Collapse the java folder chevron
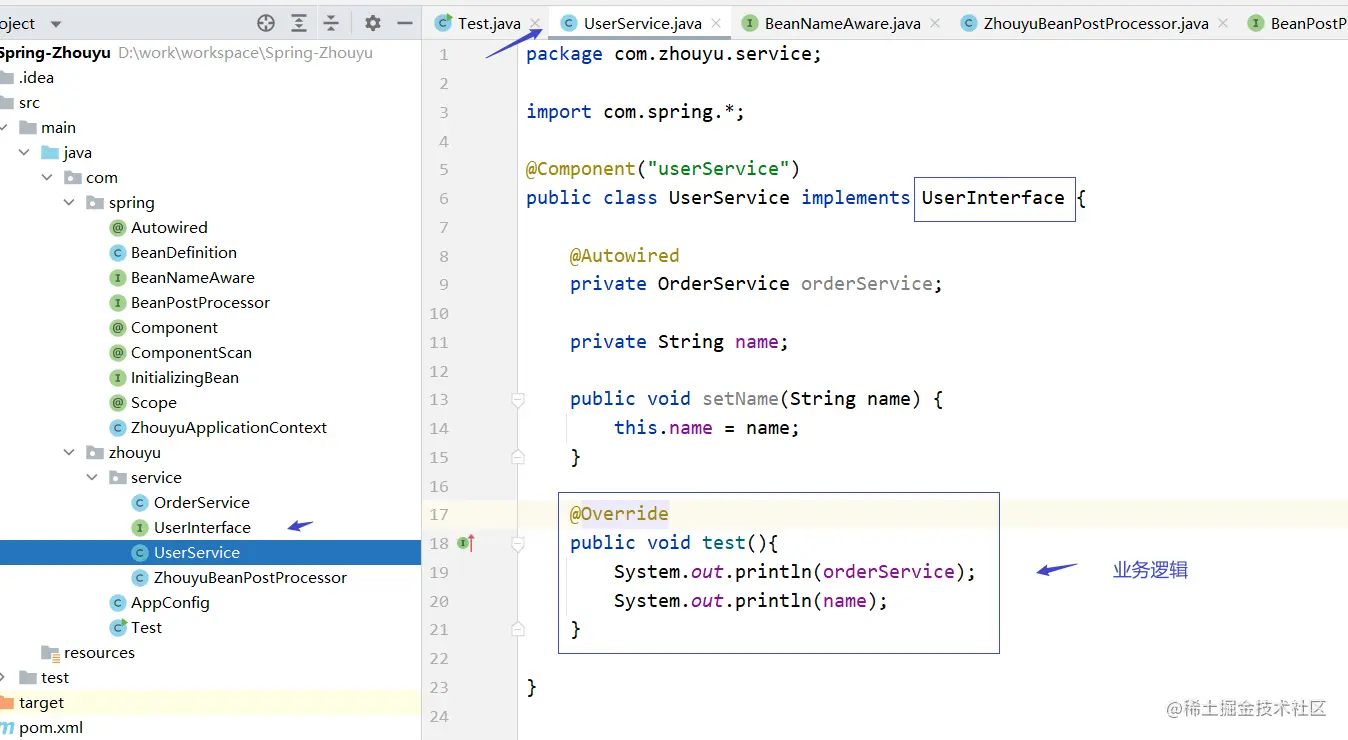Screen dimensions: 1348x740 pyautogui.click(x=25, y=152)
